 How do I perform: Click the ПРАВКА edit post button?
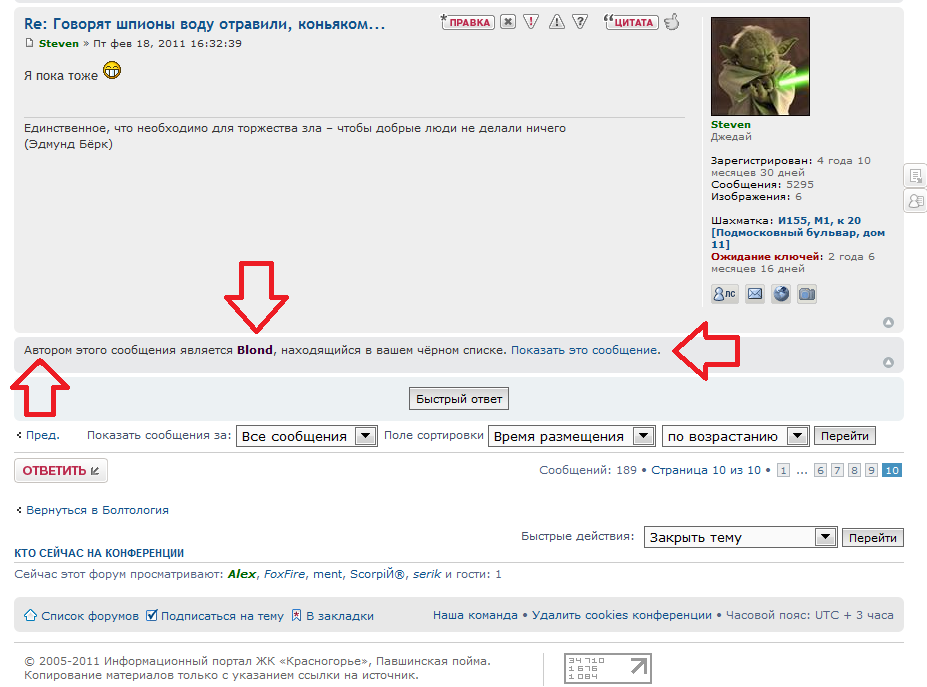pyautogui.click(x=468, y=22)
